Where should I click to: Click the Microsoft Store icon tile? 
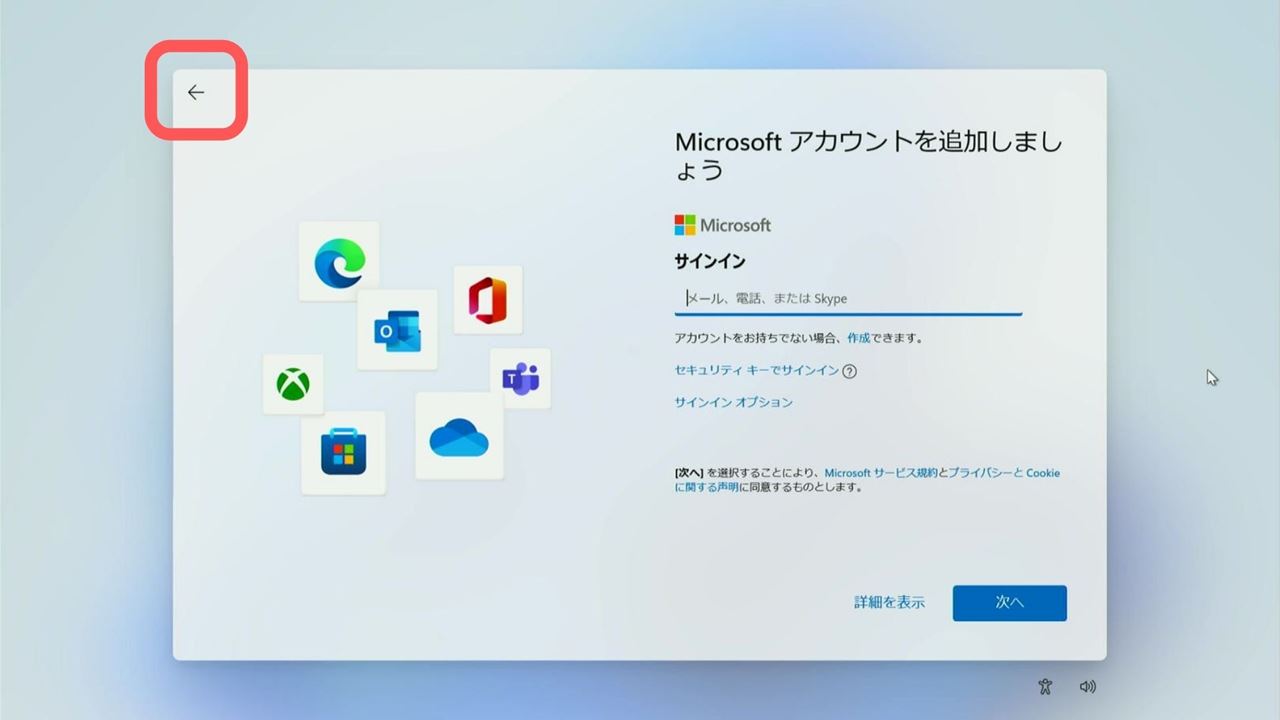click(x=343, y=452)
